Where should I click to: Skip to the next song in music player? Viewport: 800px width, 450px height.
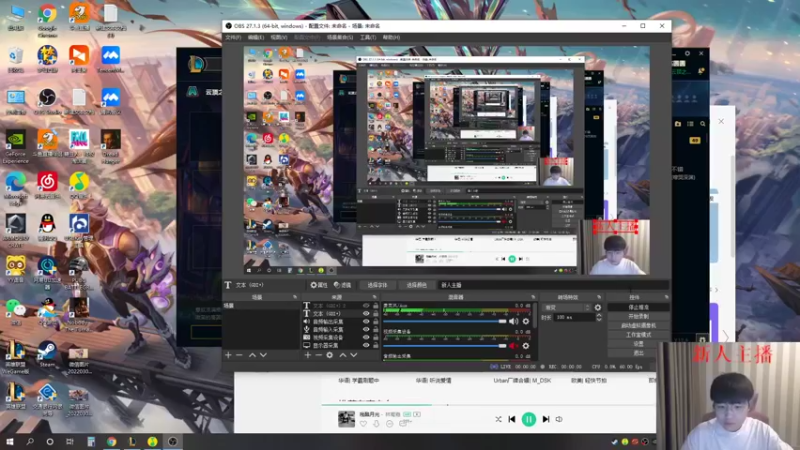545,419
